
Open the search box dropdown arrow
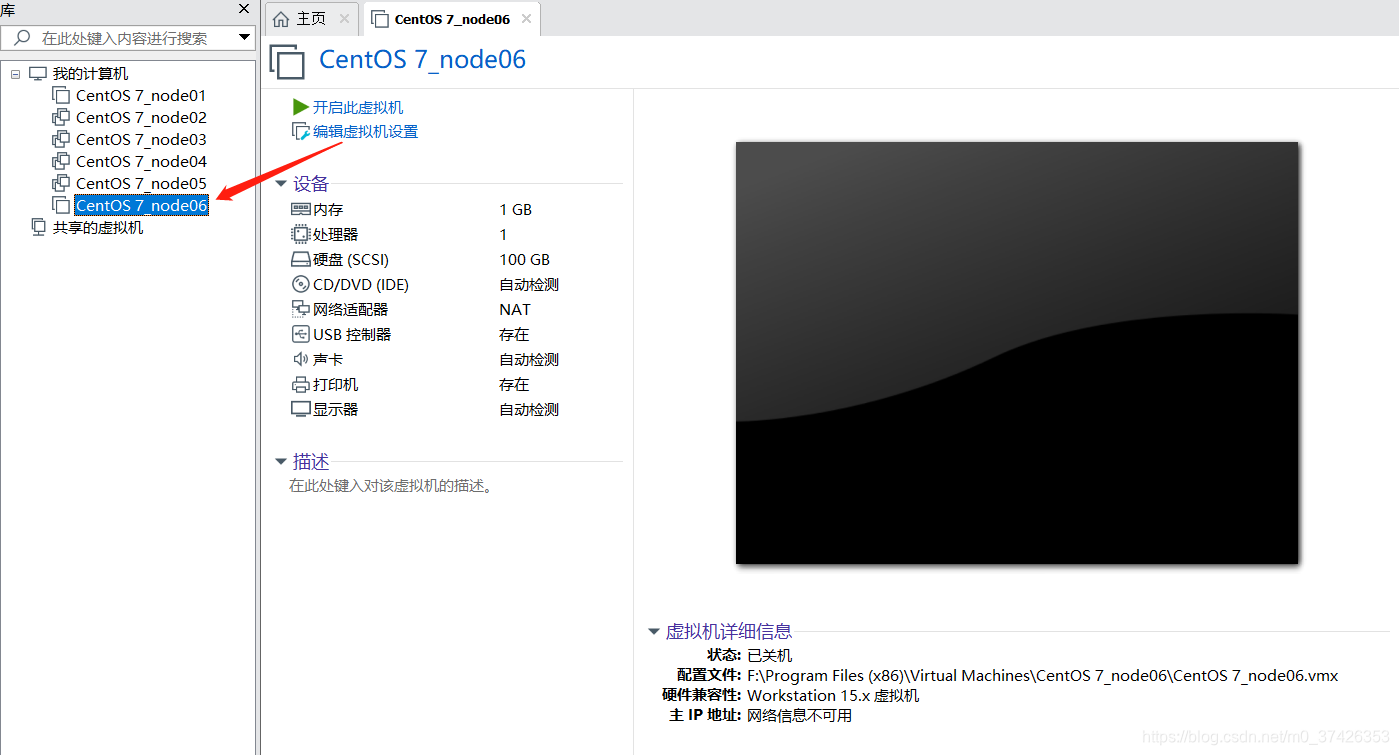click(x=245, y=38)
